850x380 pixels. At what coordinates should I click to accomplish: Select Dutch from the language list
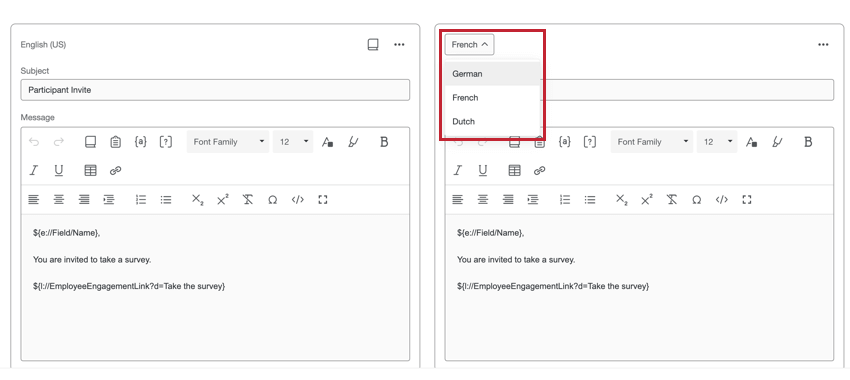(492, 121)
